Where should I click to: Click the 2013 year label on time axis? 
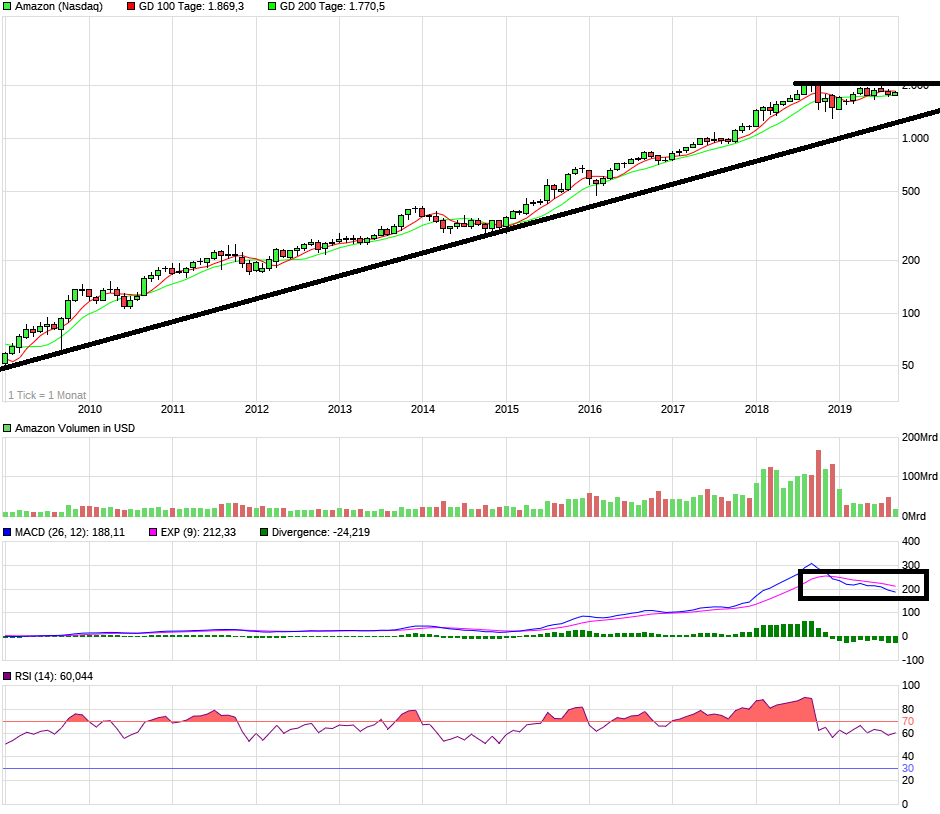(340, 409)
